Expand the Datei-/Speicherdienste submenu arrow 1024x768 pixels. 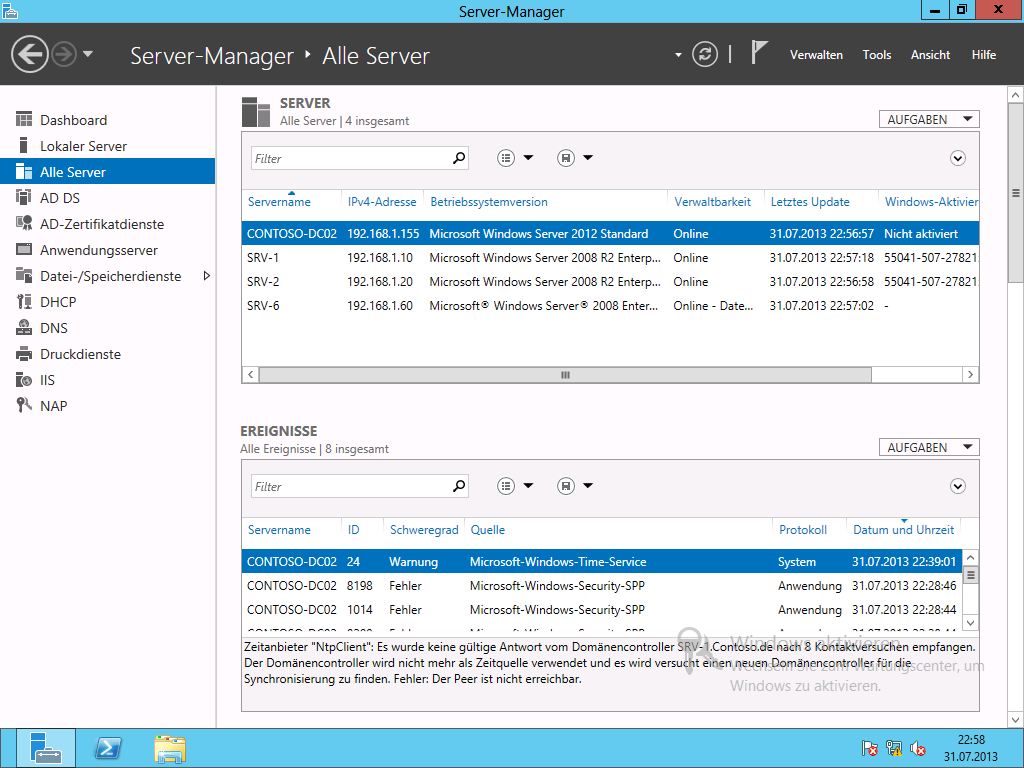tap(207, 276)
